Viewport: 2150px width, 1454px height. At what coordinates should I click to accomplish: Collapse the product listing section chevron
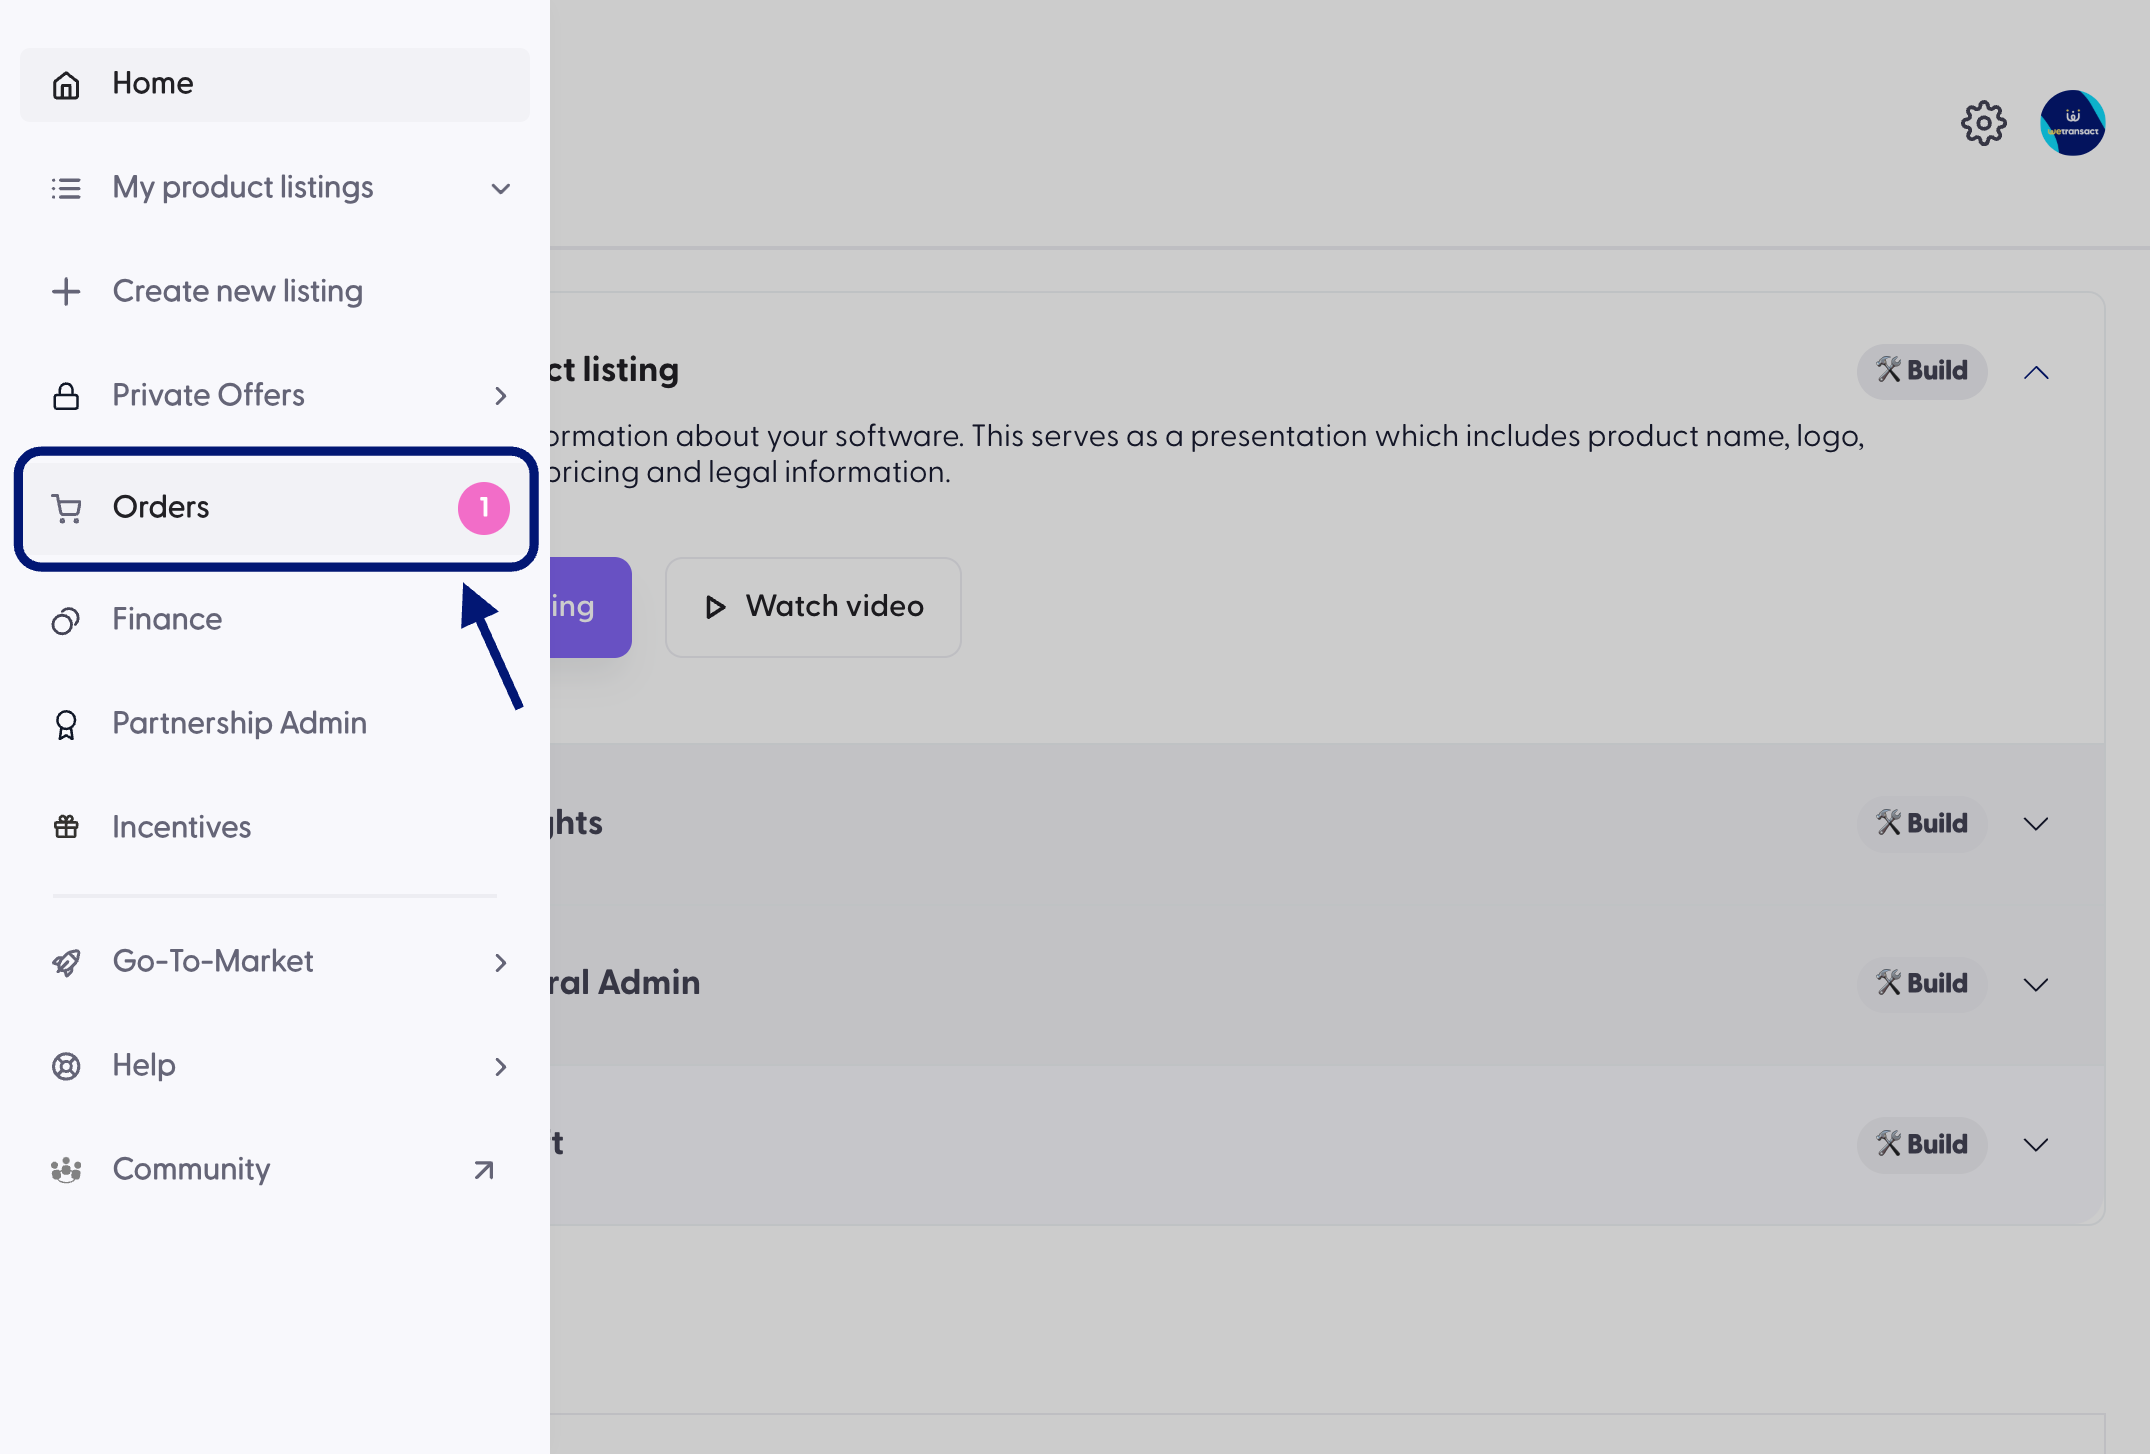point(2036,372)
